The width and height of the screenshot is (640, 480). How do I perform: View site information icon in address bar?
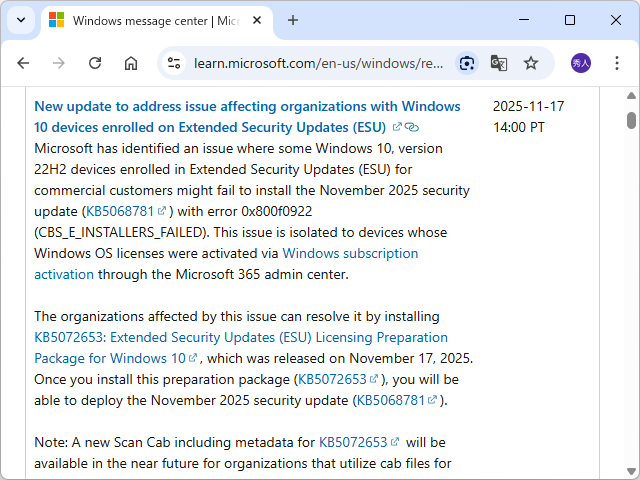click(x=174, y=63)
